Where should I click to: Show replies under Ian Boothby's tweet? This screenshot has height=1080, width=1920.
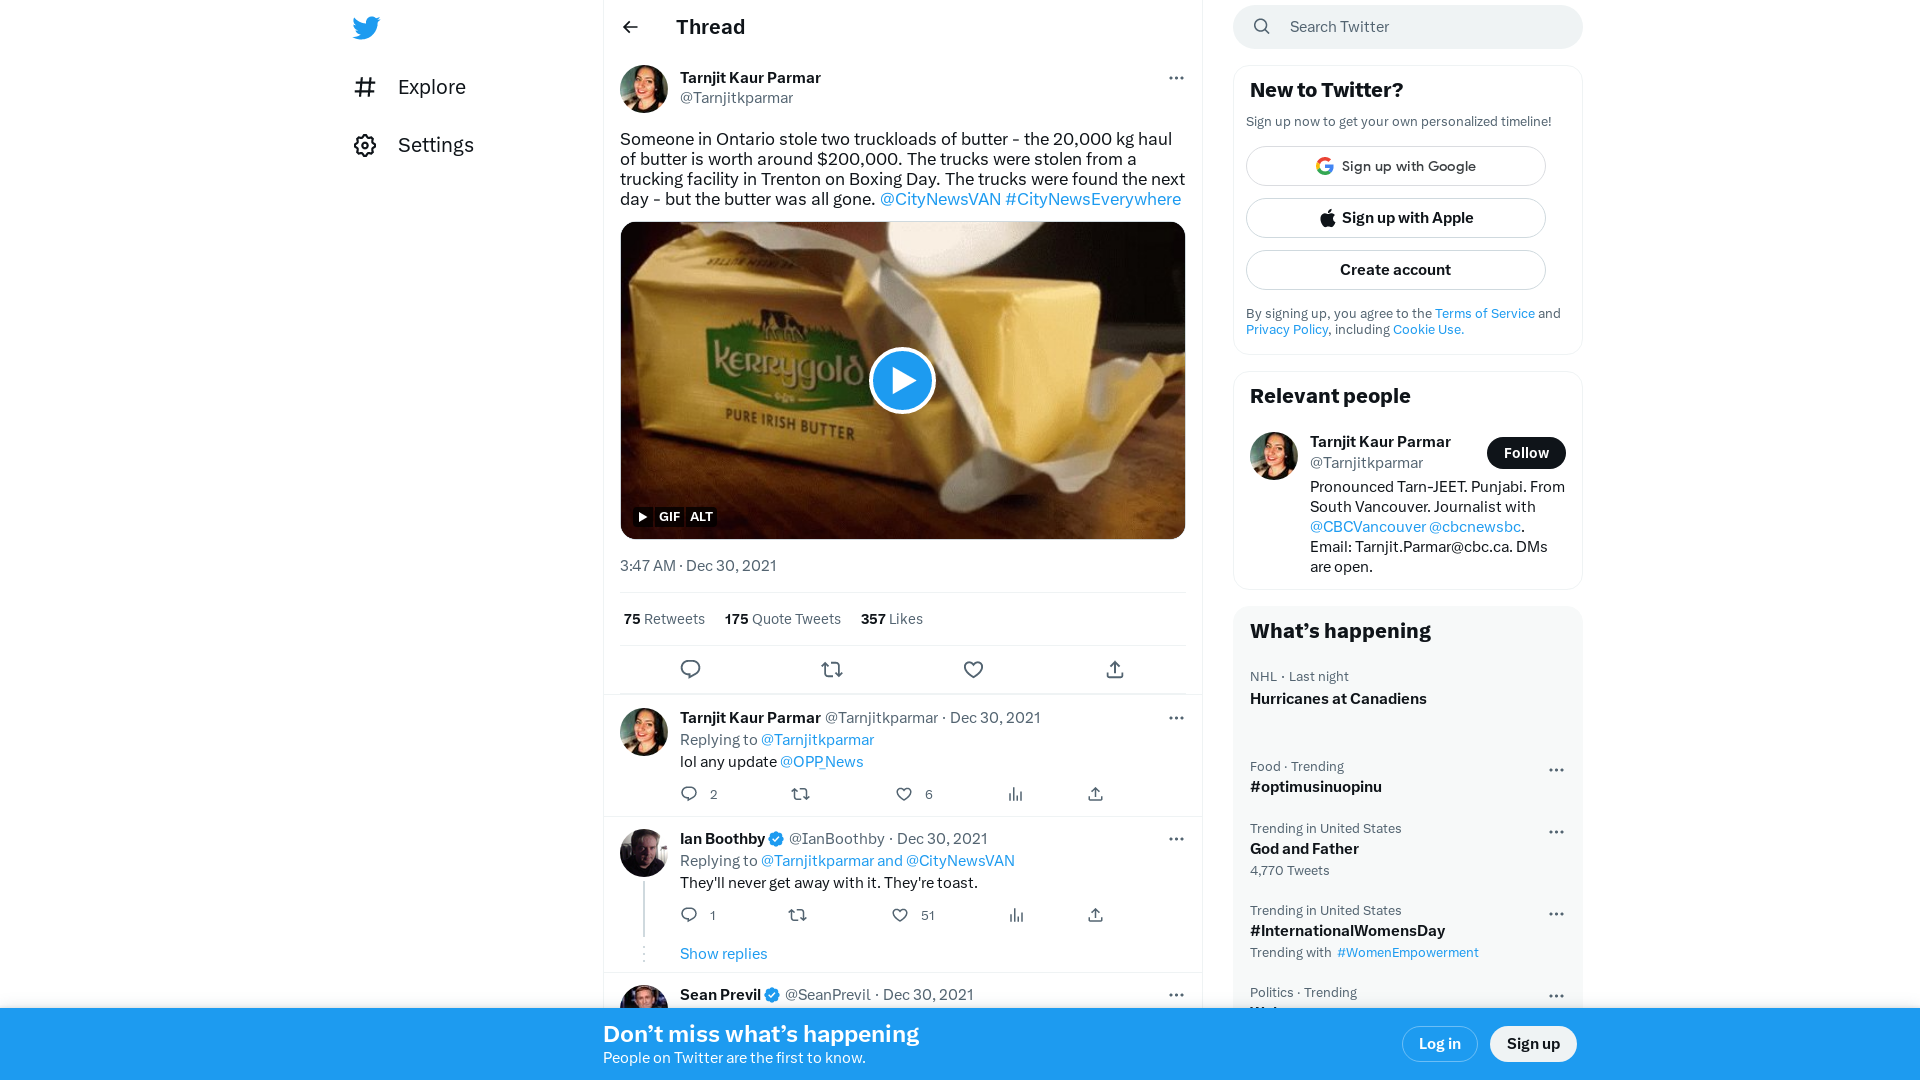[724, 954]
